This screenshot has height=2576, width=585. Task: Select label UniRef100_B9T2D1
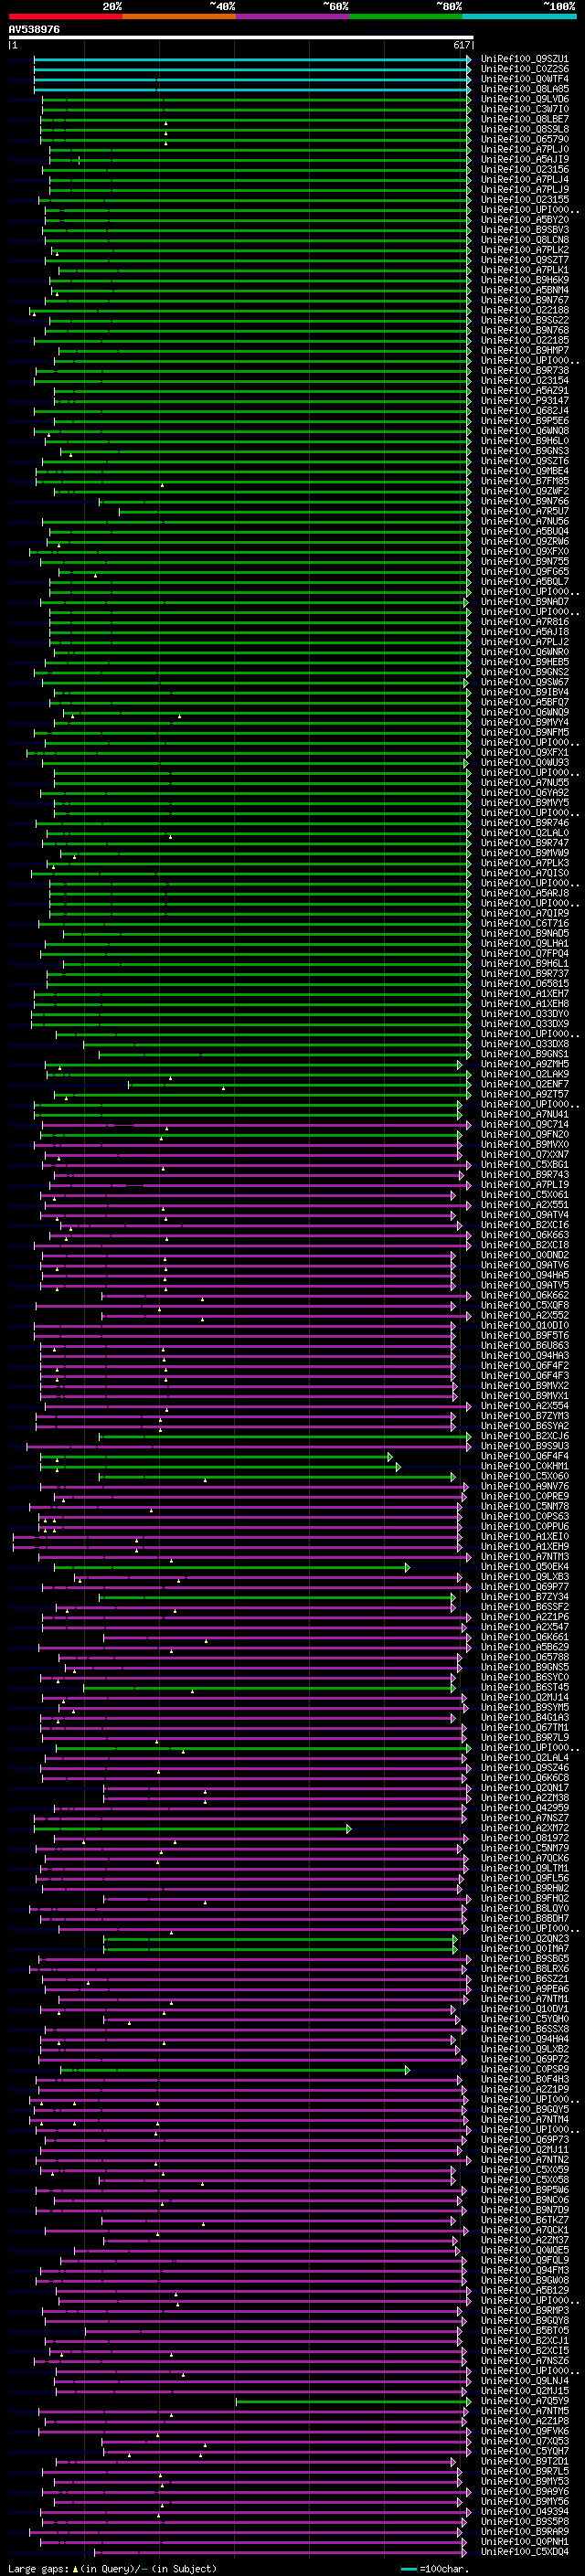click(524, 2462)
